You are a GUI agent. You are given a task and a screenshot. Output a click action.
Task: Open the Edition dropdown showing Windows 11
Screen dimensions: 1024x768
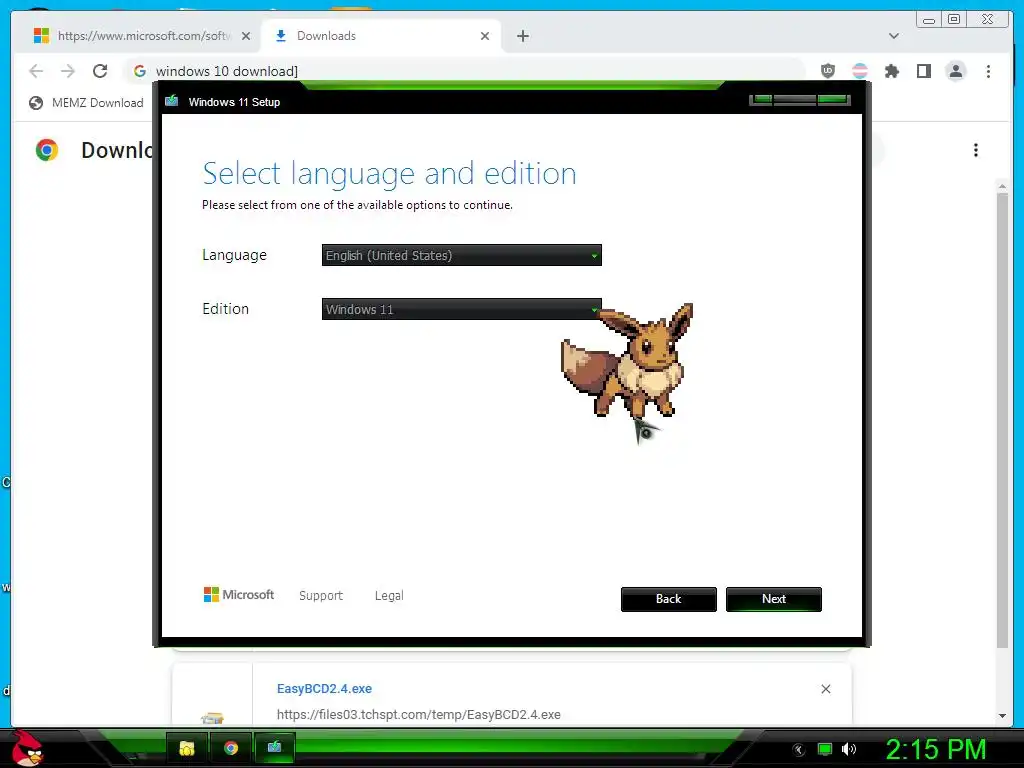click(x=462, y=309)
